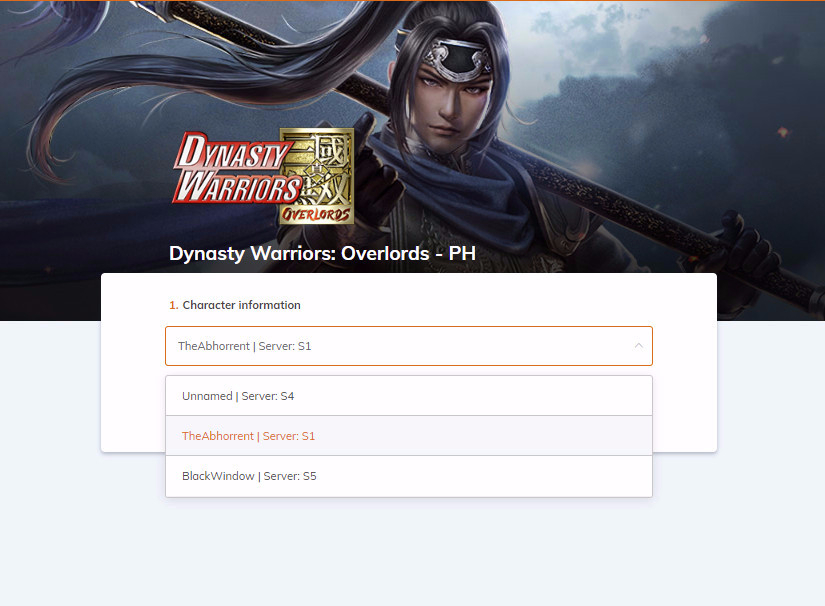Click the character selection combo box
The width and height of the screenshot is (825, 606).
click(x=409, y=346)
